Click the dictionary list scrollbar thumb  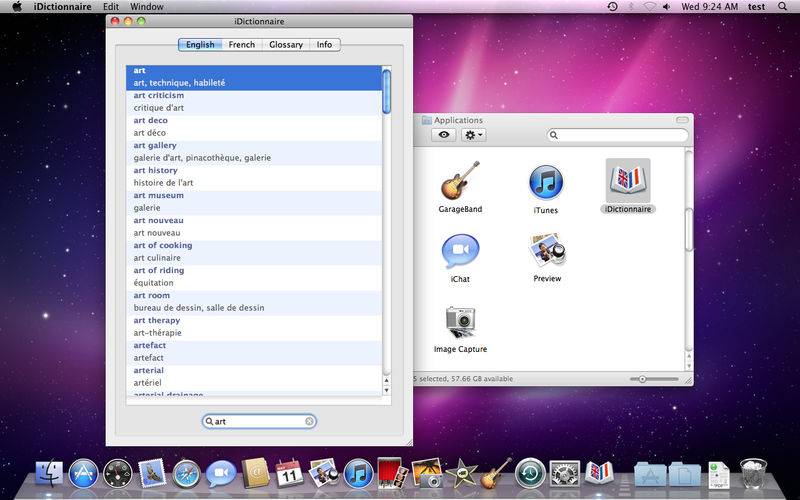pyautogui.click(x=386, y=92)
